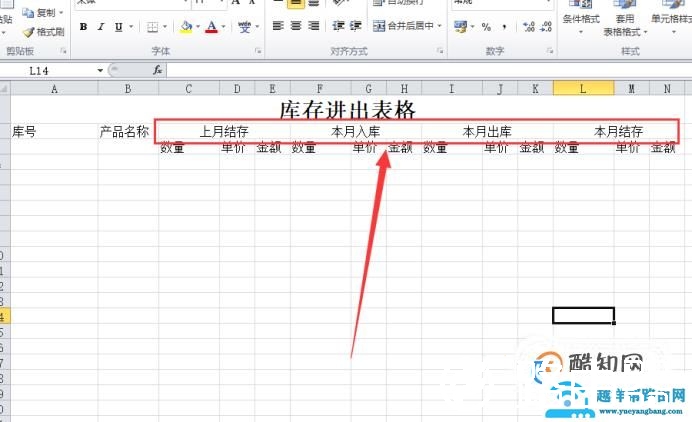Open the fill color dropdown arrow
The image size is (692, 422).
click(198, 27)
